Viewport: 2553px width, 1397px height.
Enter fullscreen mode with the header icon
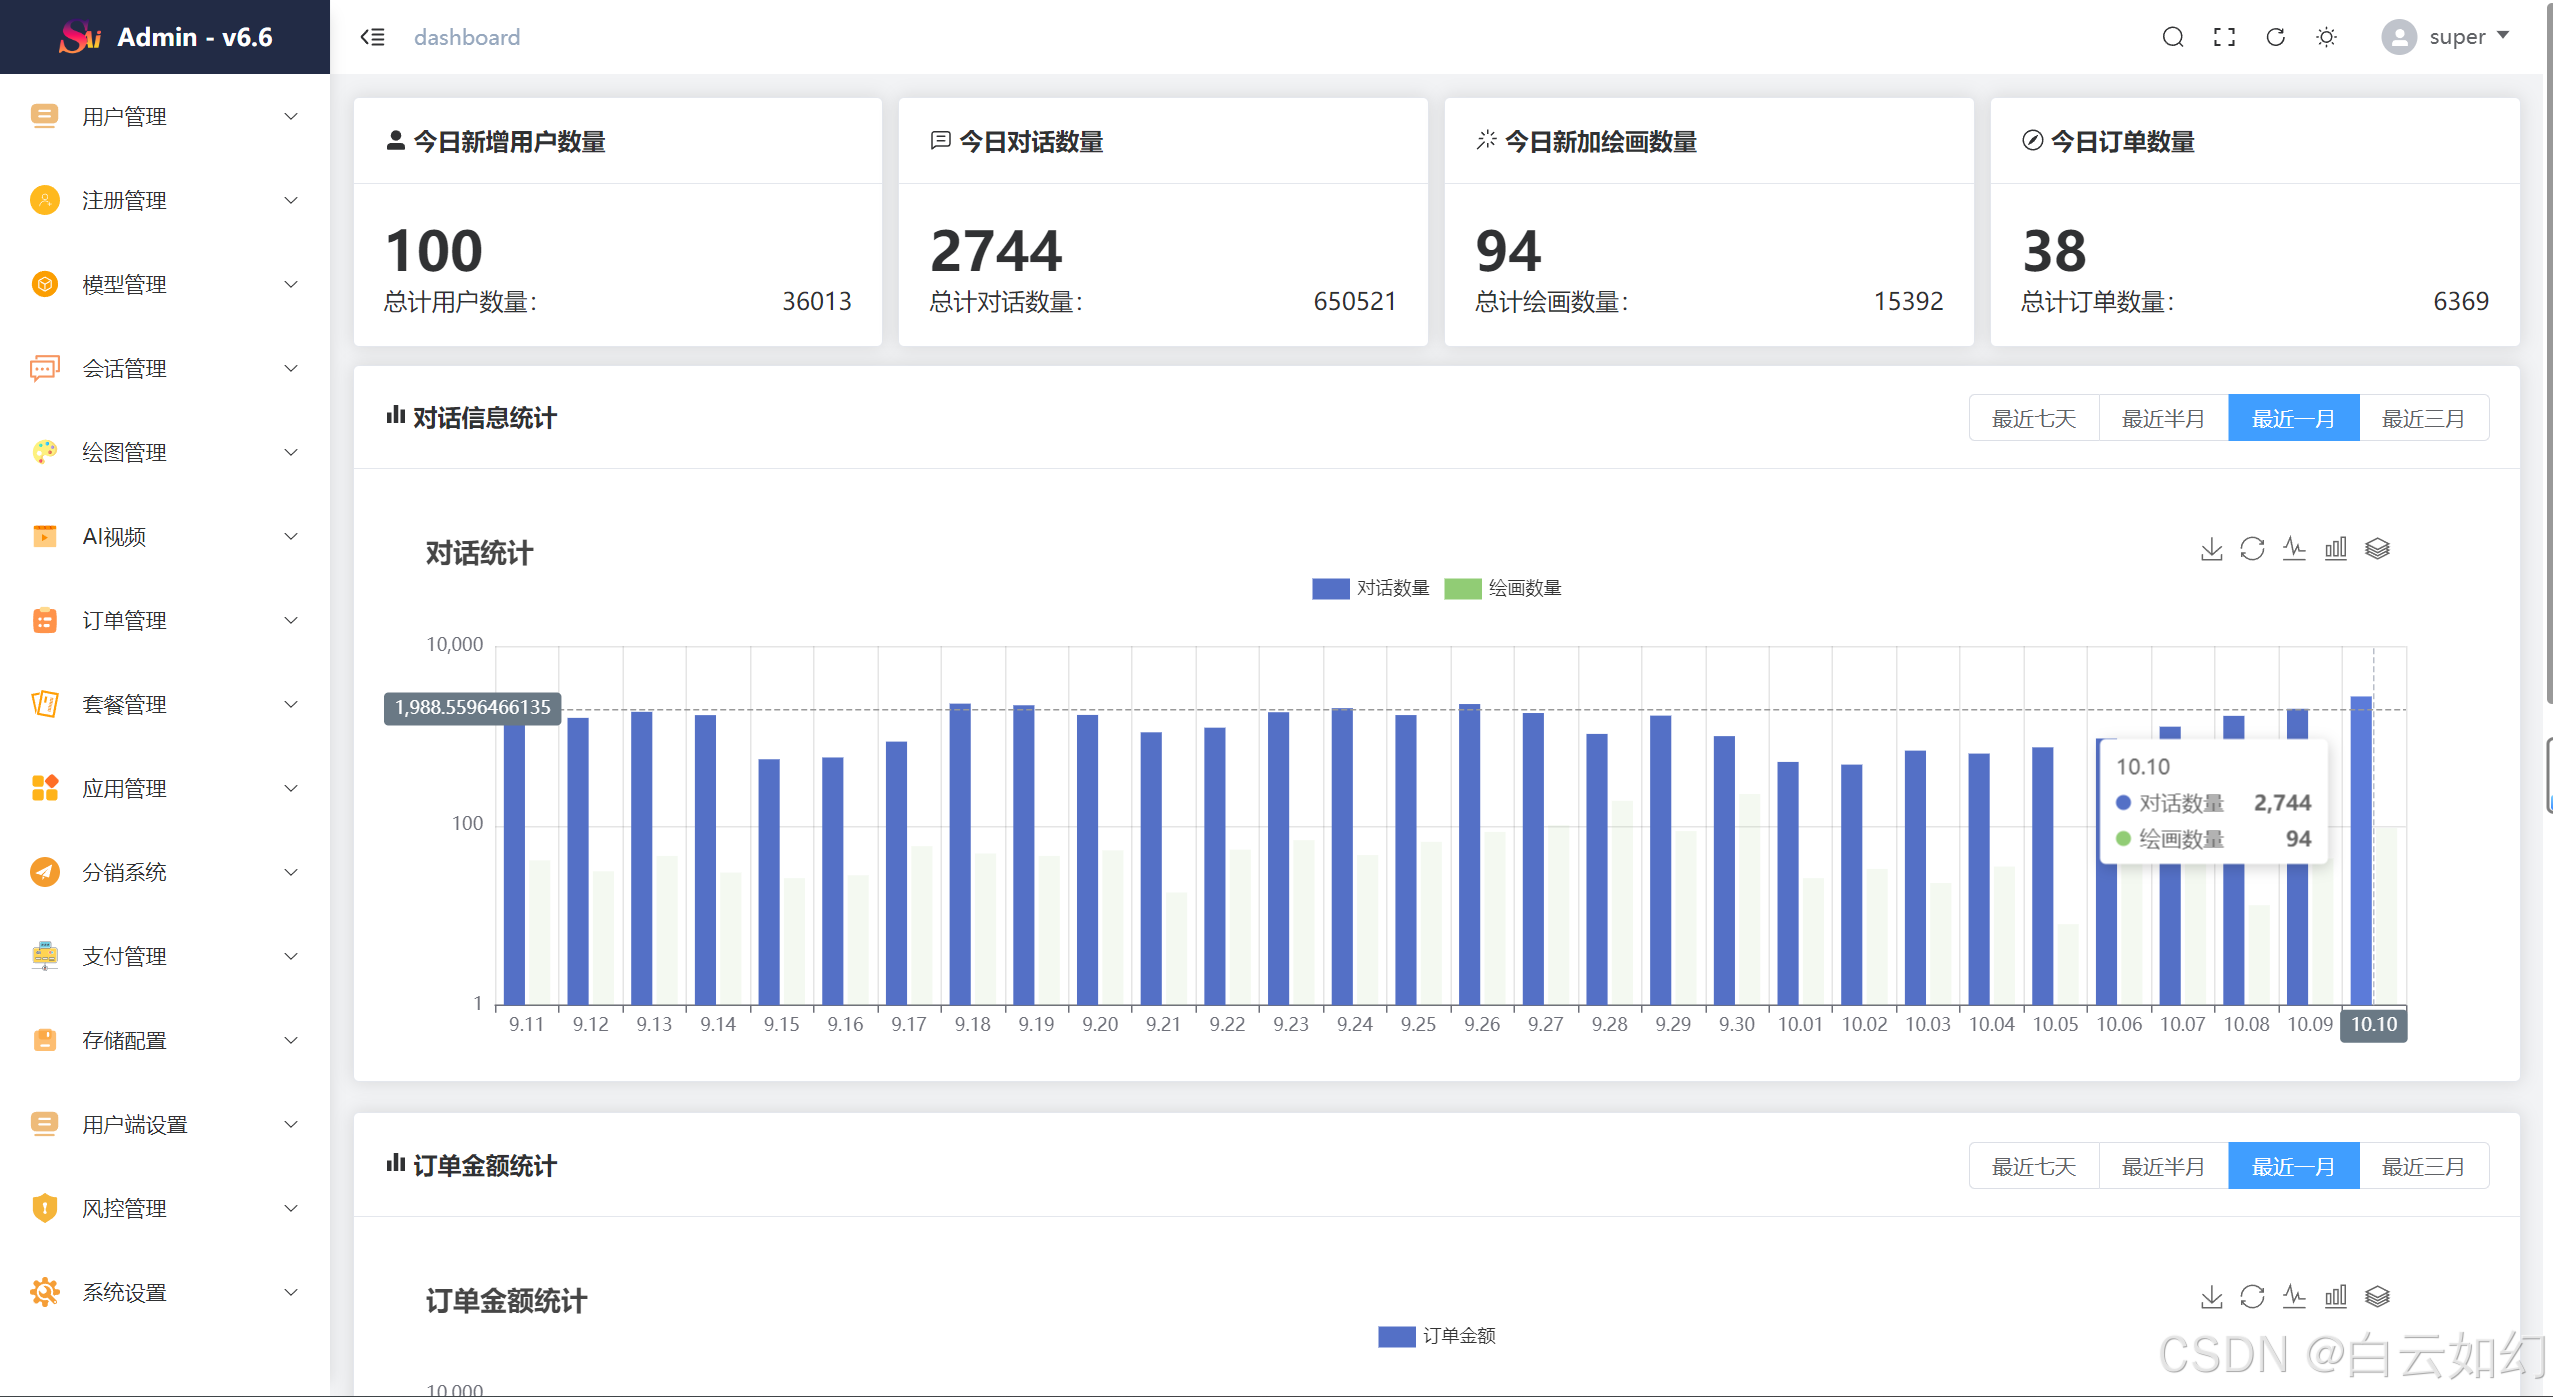tap(2224, 37)
